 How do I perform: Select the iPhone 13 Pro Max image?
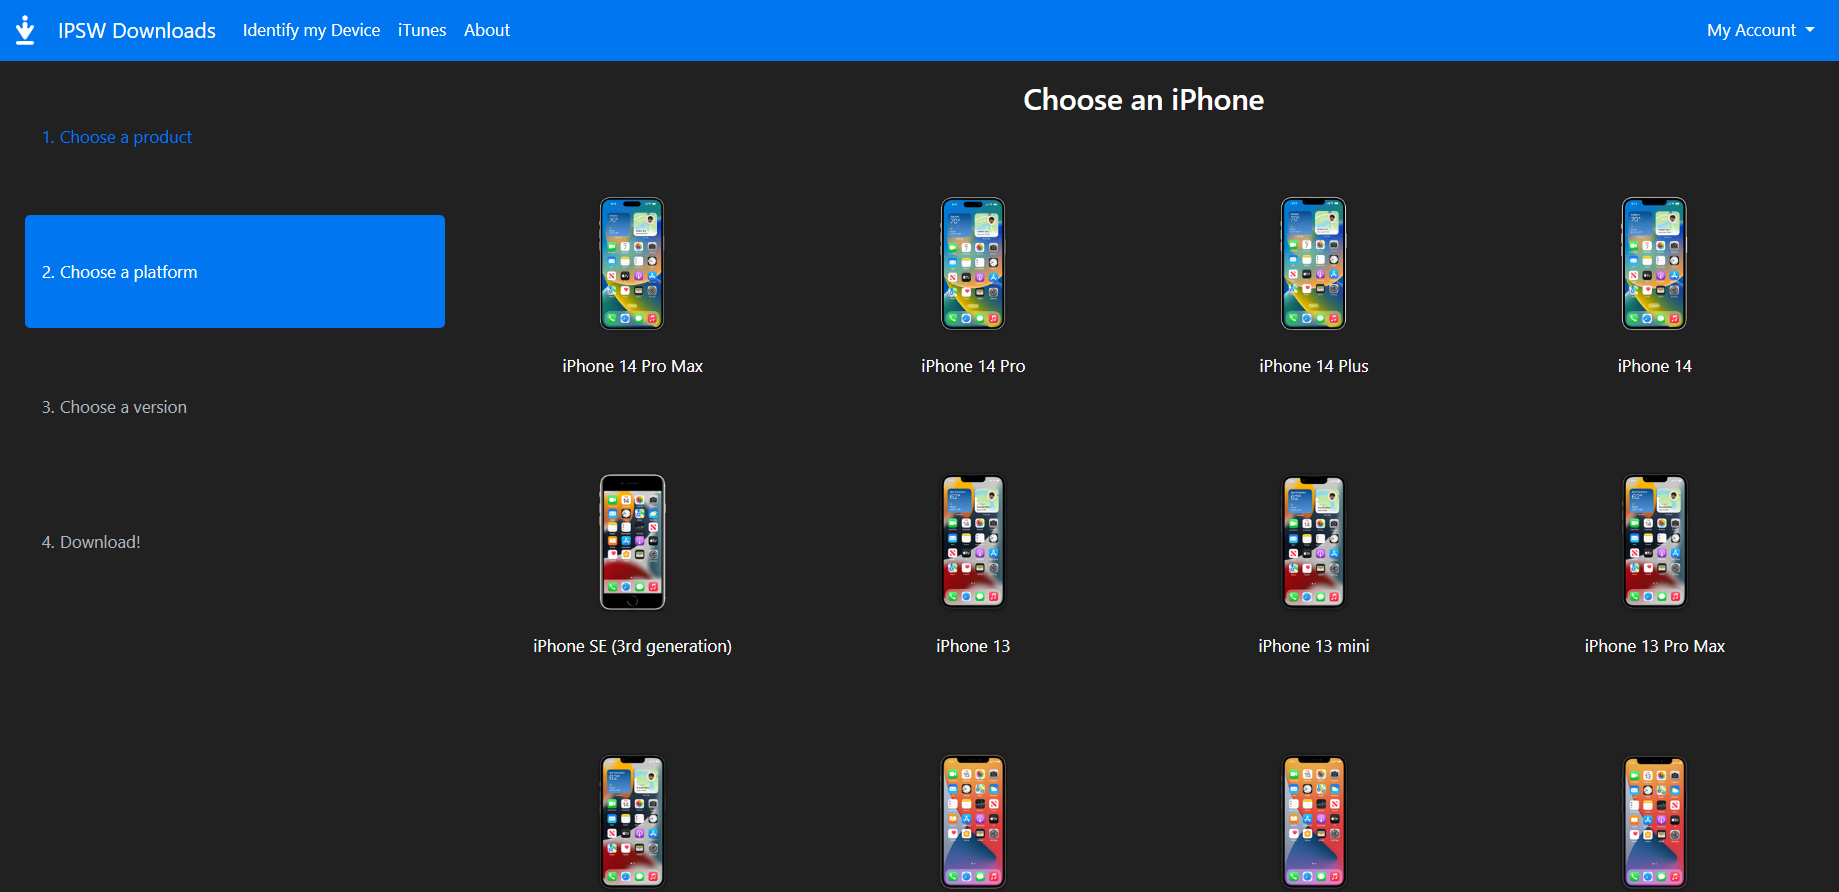point(1655,542)
